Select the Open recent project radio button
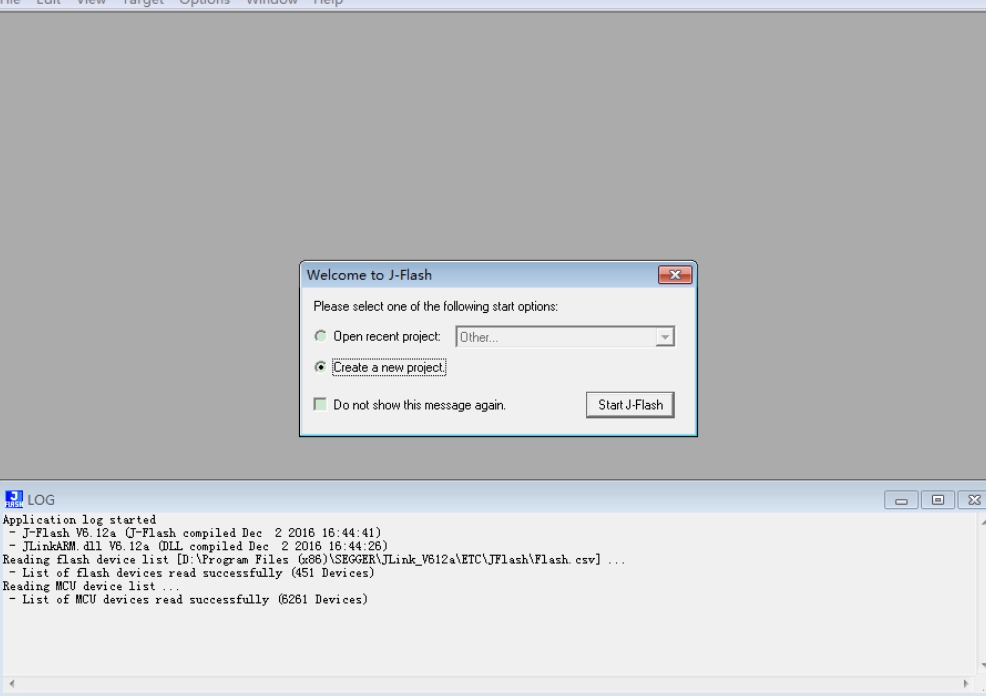 point(321,336)
